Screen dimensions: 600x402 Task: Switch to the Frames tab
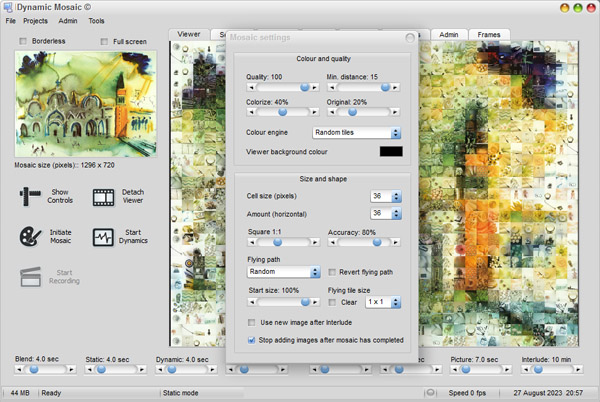[489, 34]
